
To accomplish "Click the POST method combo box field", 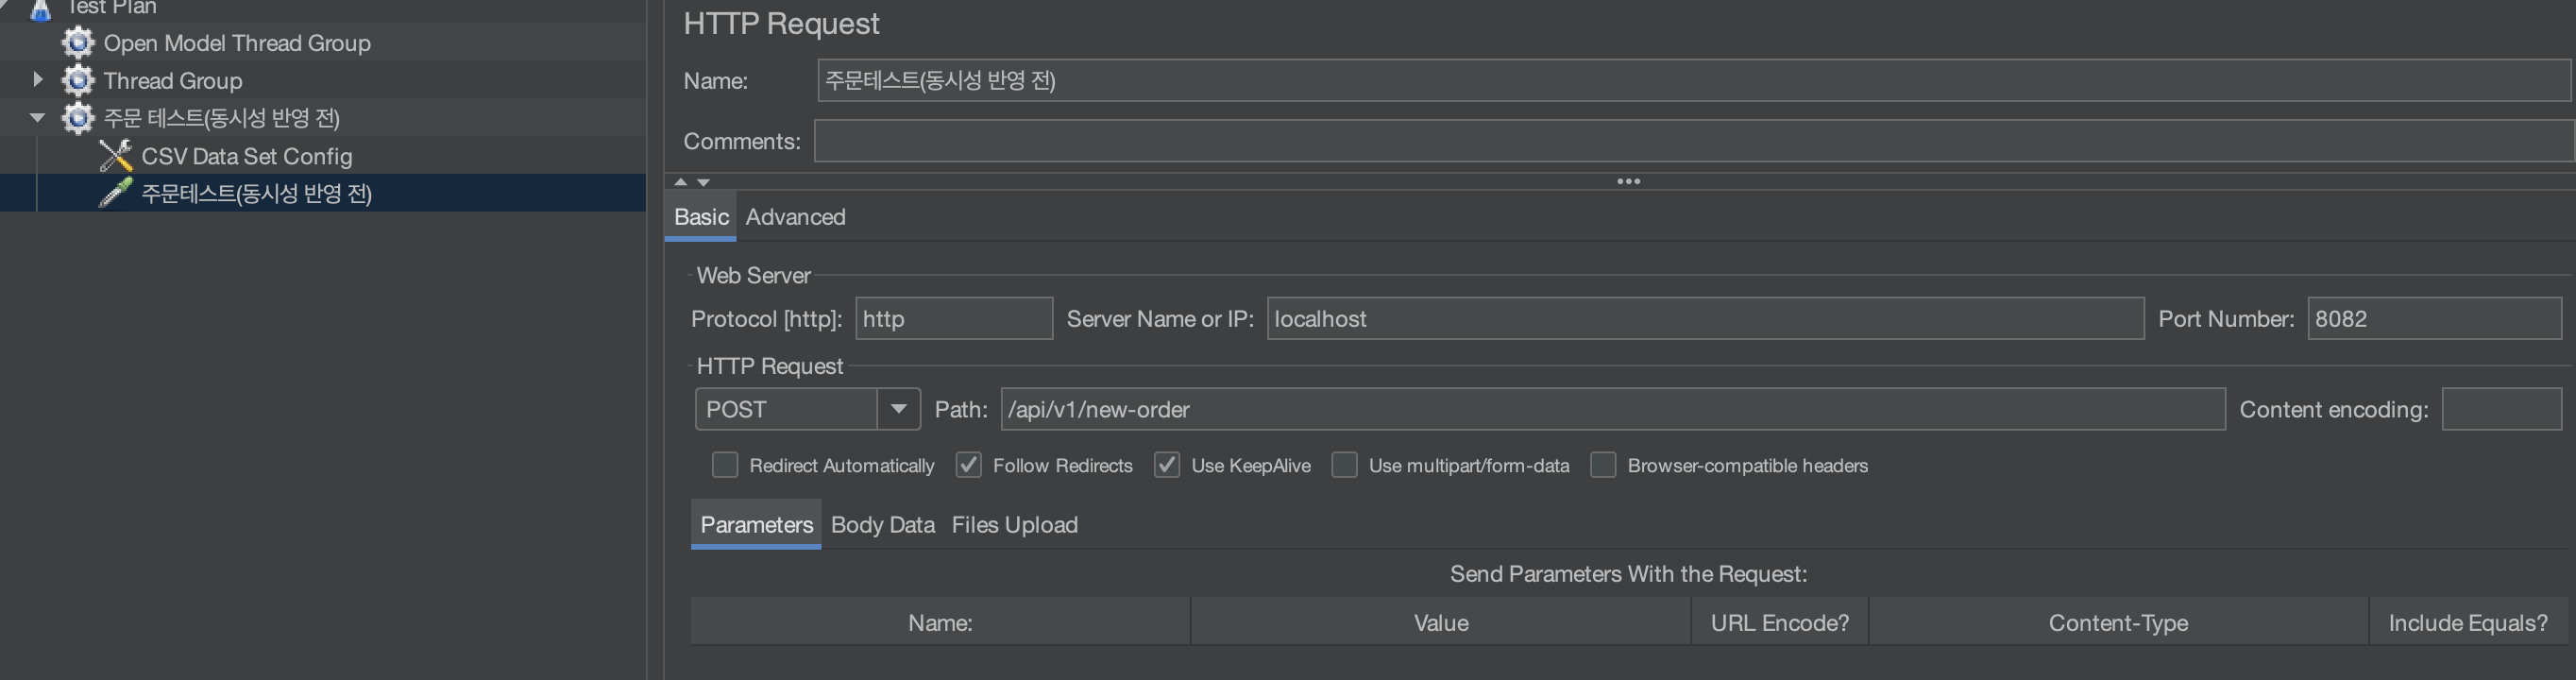I will tap(787, 409).
